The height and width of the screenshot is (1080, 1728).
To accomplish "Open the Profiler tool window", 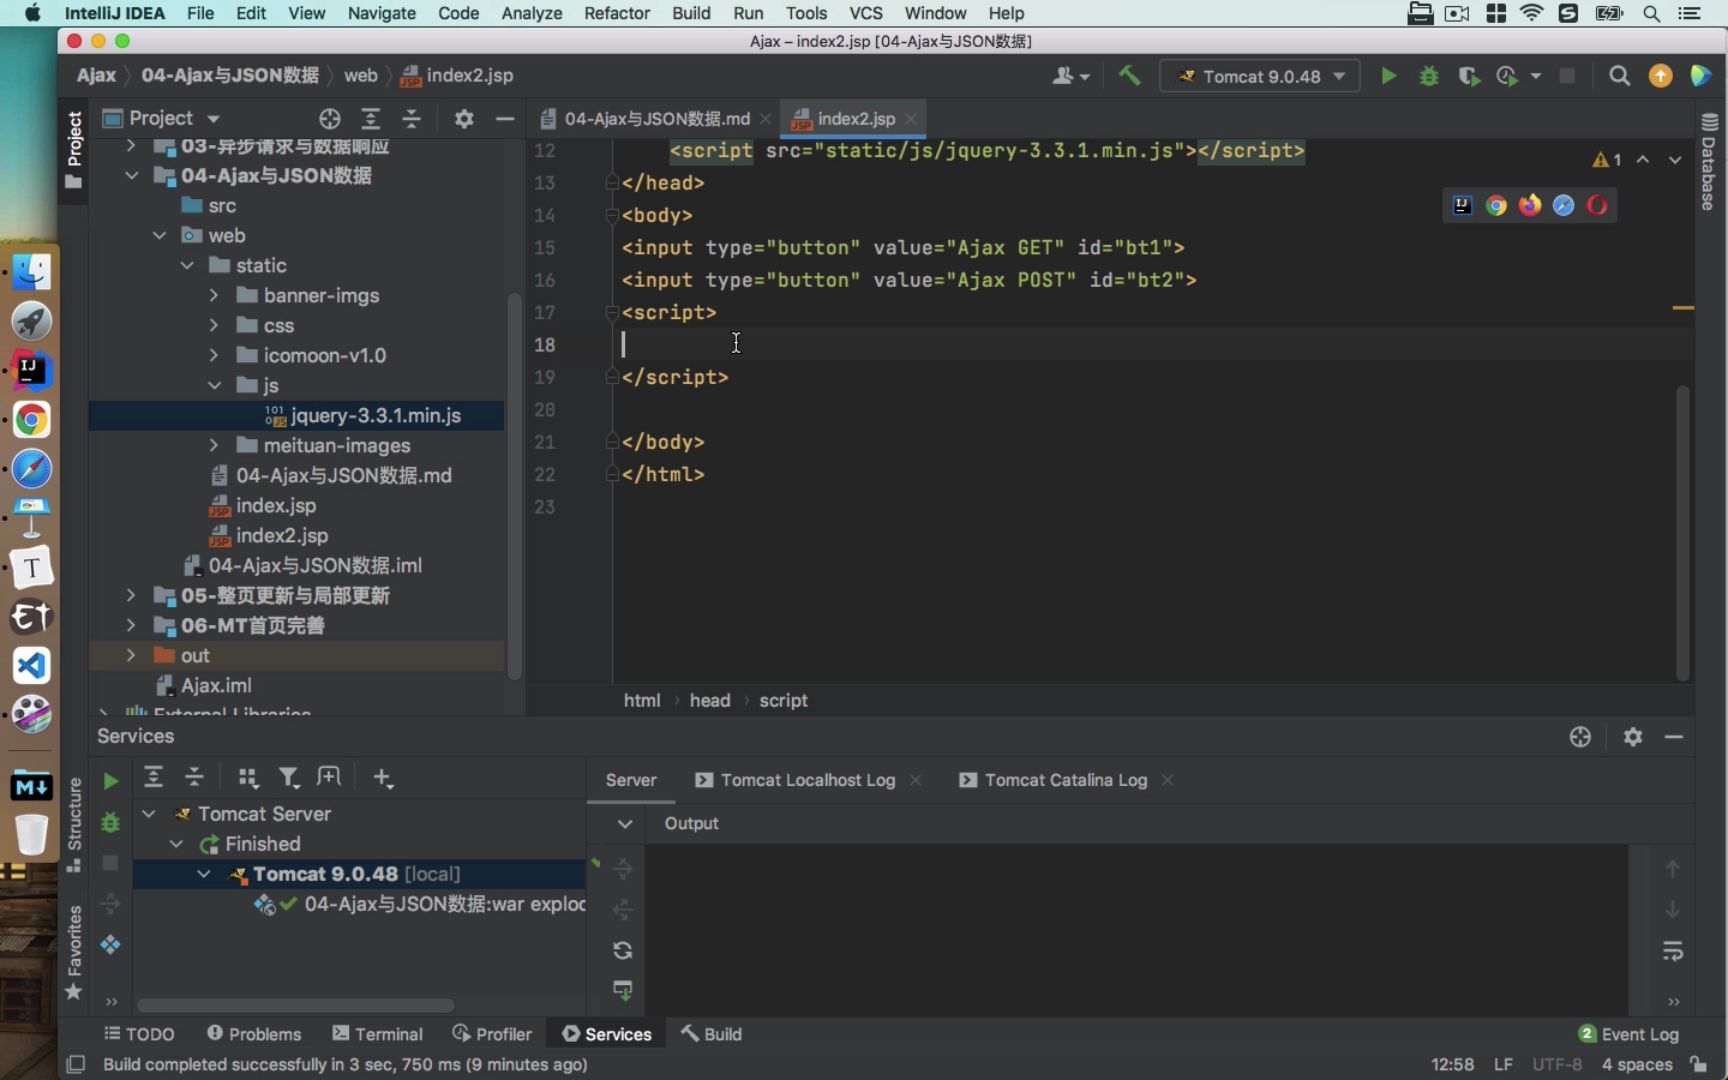I will pos(492,1034).
